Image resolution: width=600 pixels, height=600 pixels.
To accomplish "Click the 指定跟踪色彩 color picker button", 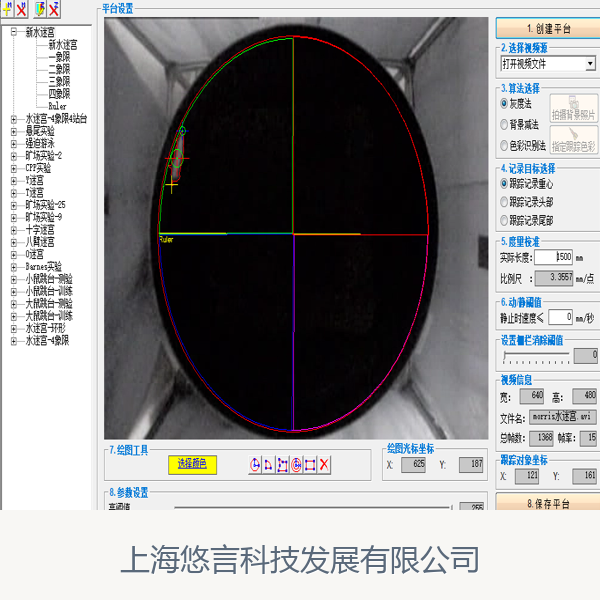I will pos(573,140).
